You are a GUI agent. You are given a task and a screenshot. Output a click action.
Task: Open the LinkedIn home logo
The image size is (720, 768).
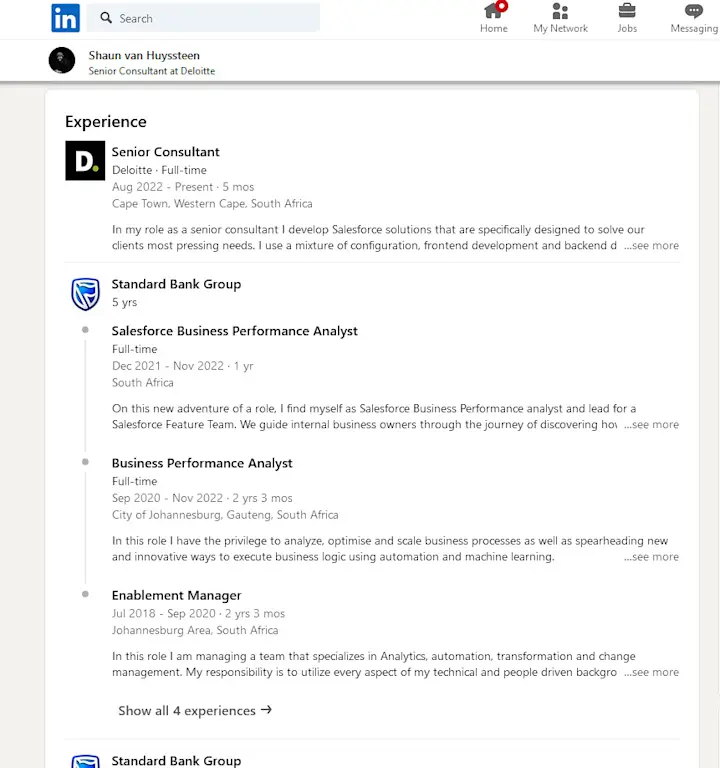[65, 18]
